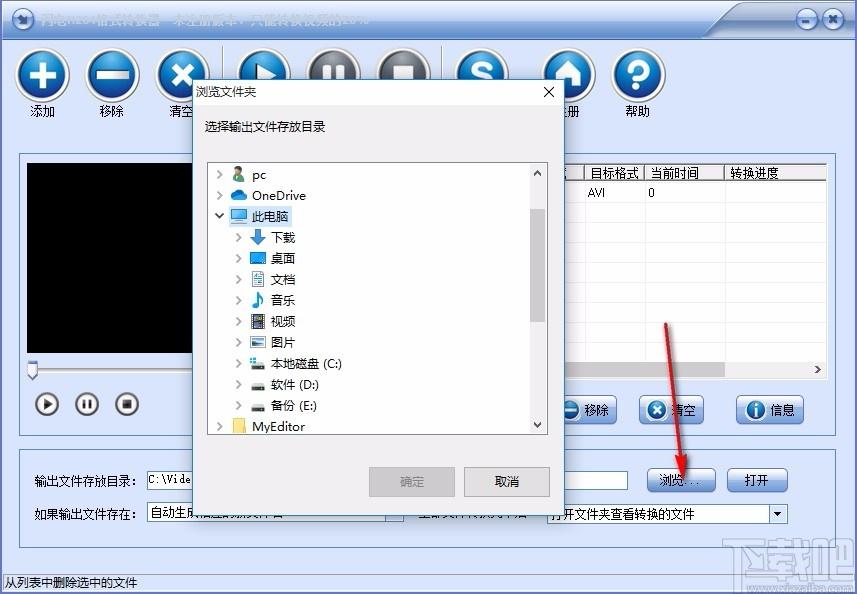The width and height of the screenshot is (857, 594).
Task: Click the play button under preview
Action: click(x=47, y=404)
